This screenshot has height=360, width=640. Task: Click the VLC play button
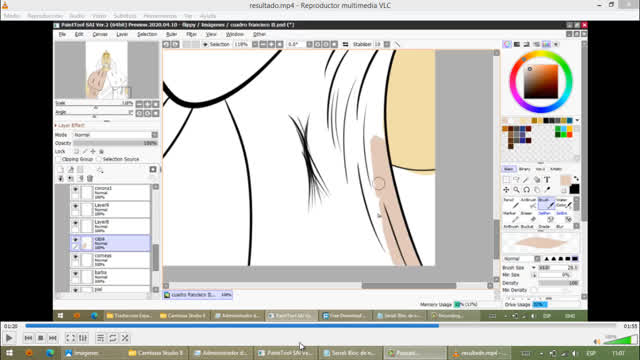click(9, 338)
